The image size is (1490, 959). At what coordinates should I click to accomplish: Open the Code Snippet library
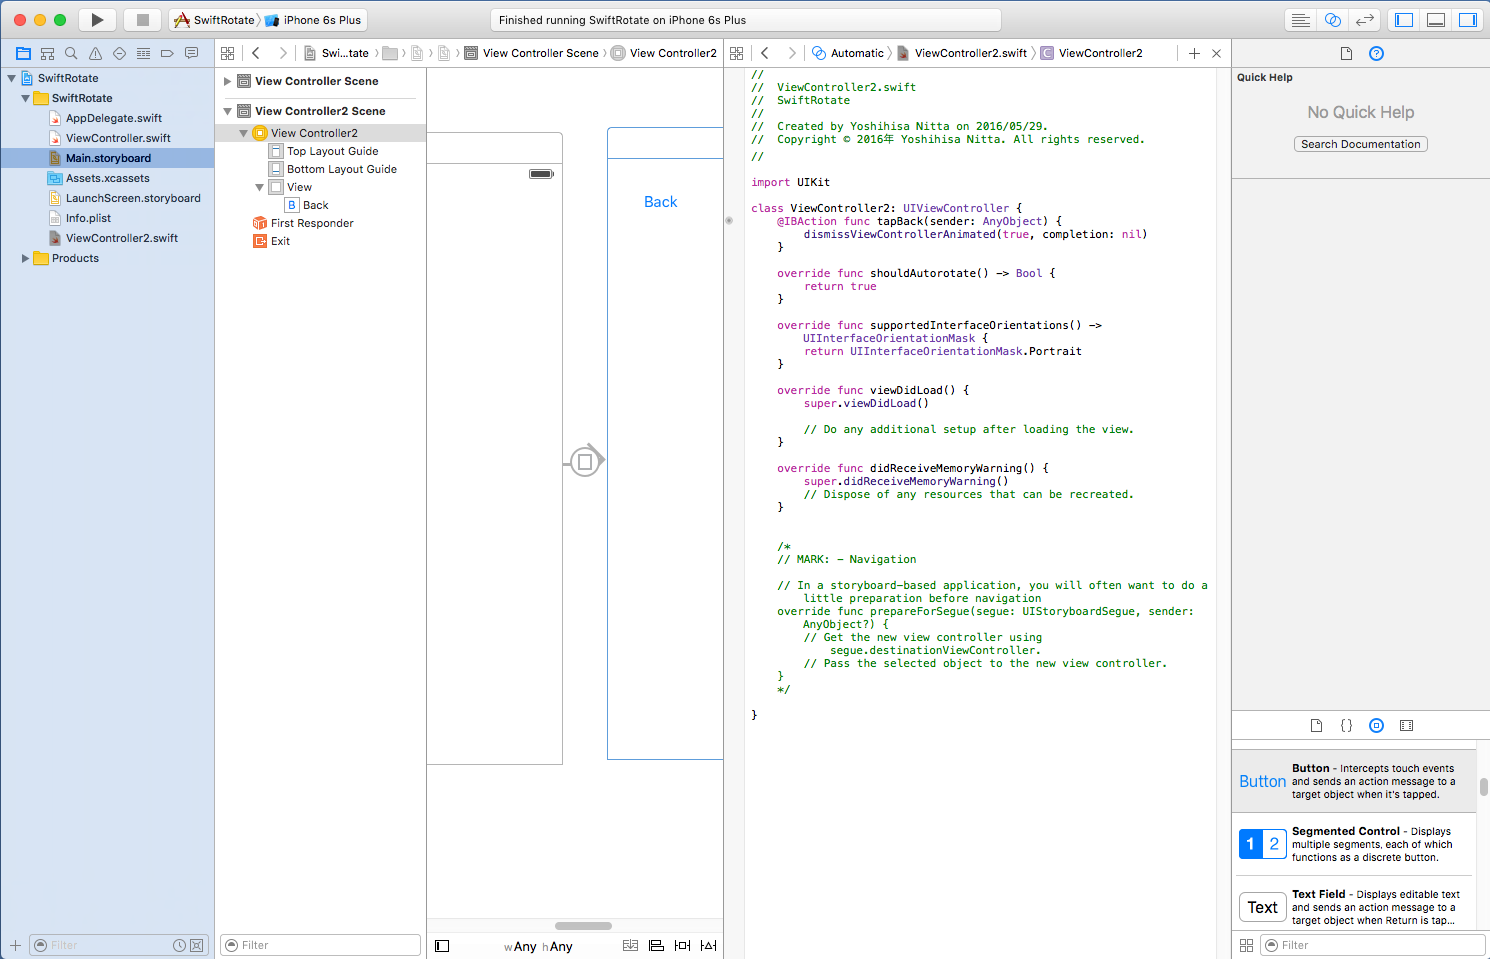point(1346,726)
